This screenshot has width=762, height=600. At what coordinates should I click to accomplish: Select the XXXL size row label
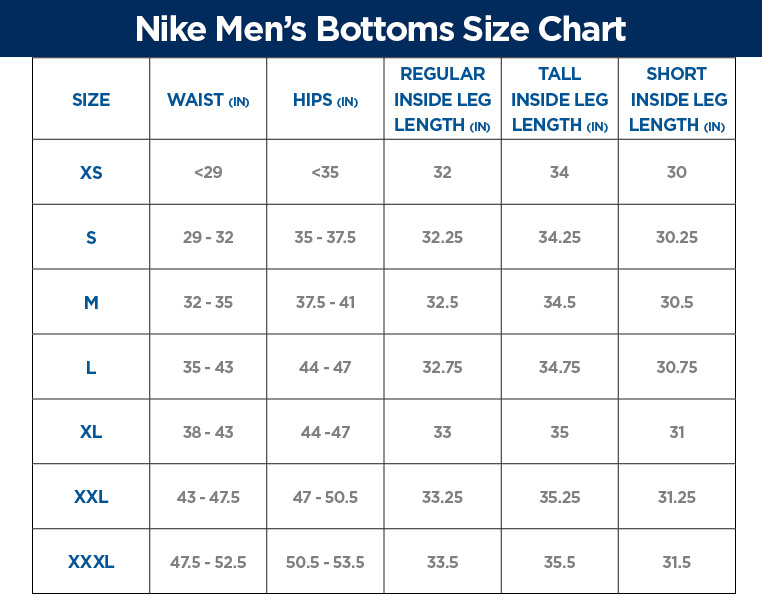tap(91, 562)
